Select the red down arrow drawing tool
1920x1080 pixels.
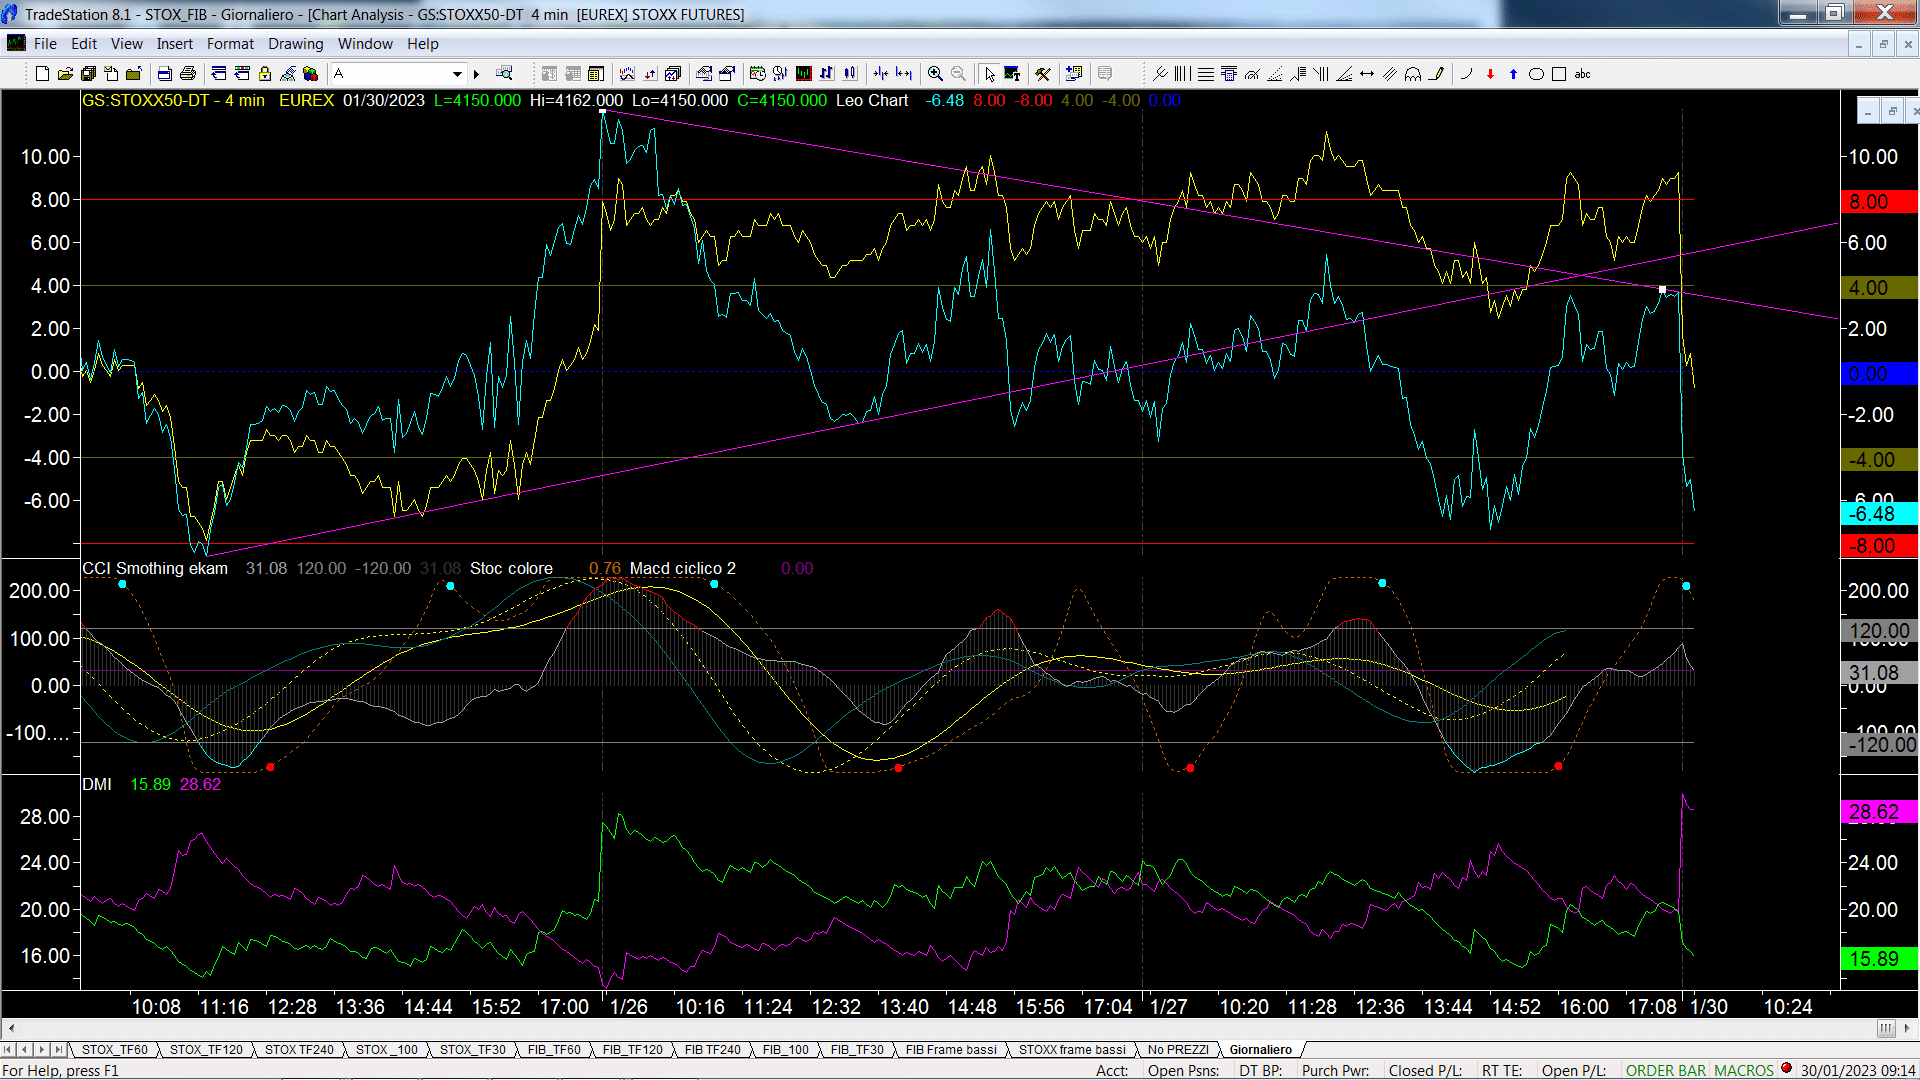click(x=1490, y=74)
